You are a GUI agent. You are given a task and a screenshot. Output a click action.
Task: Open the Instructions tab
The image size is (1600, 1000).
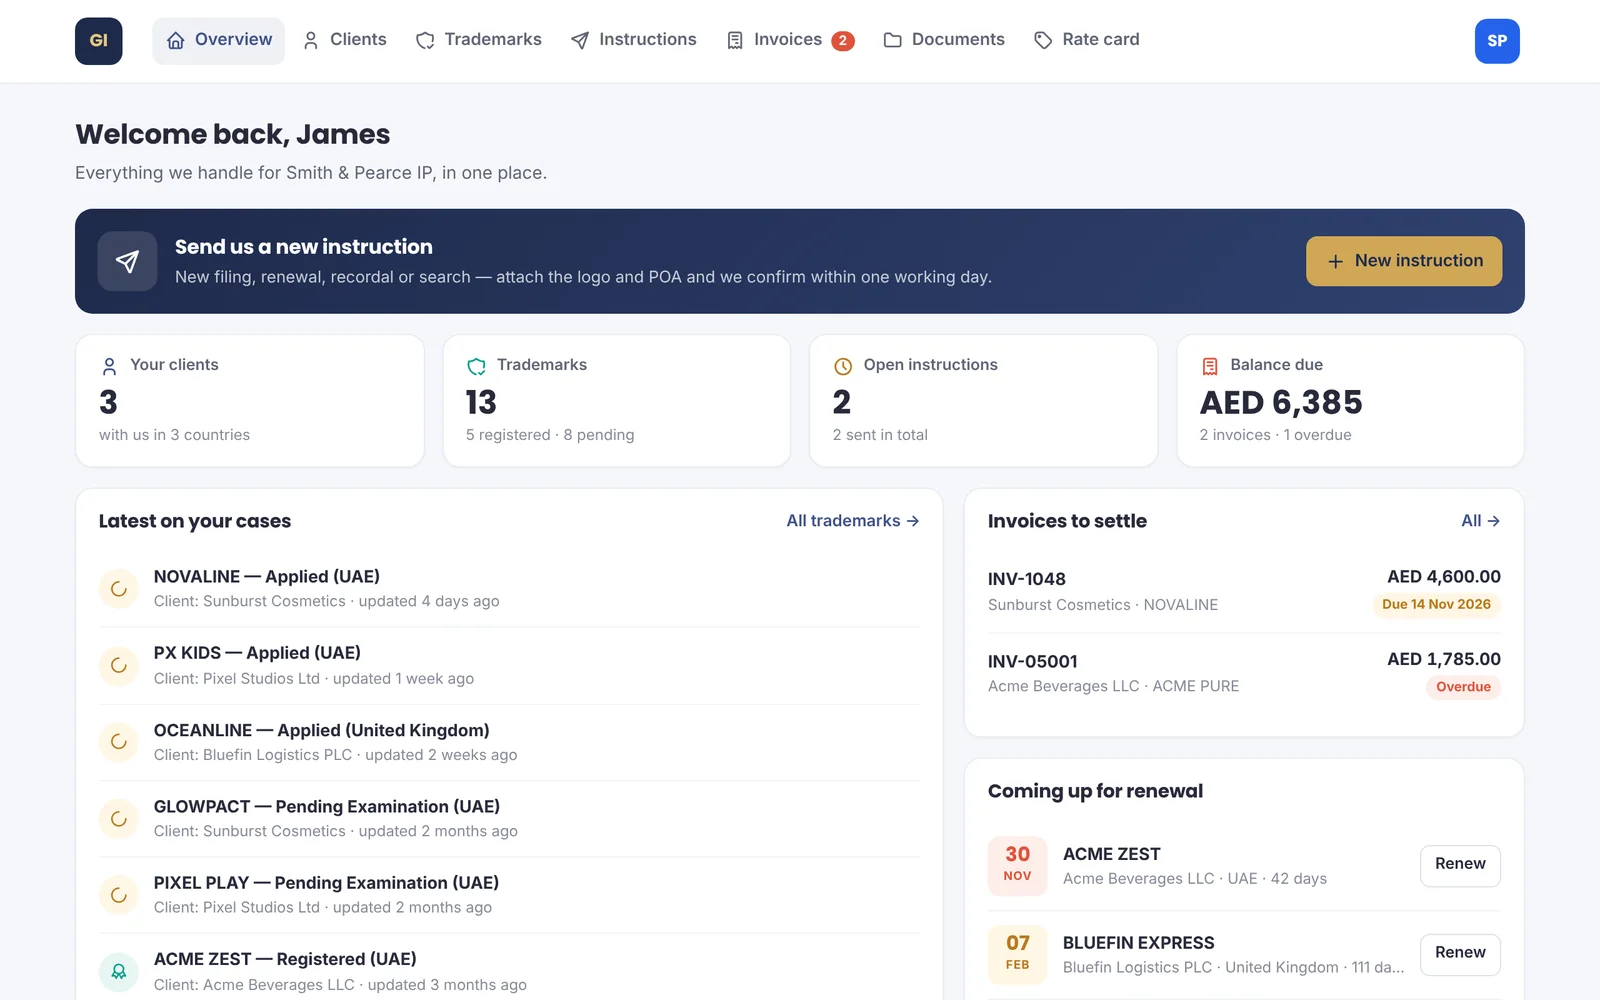click(x=634, y=41)
